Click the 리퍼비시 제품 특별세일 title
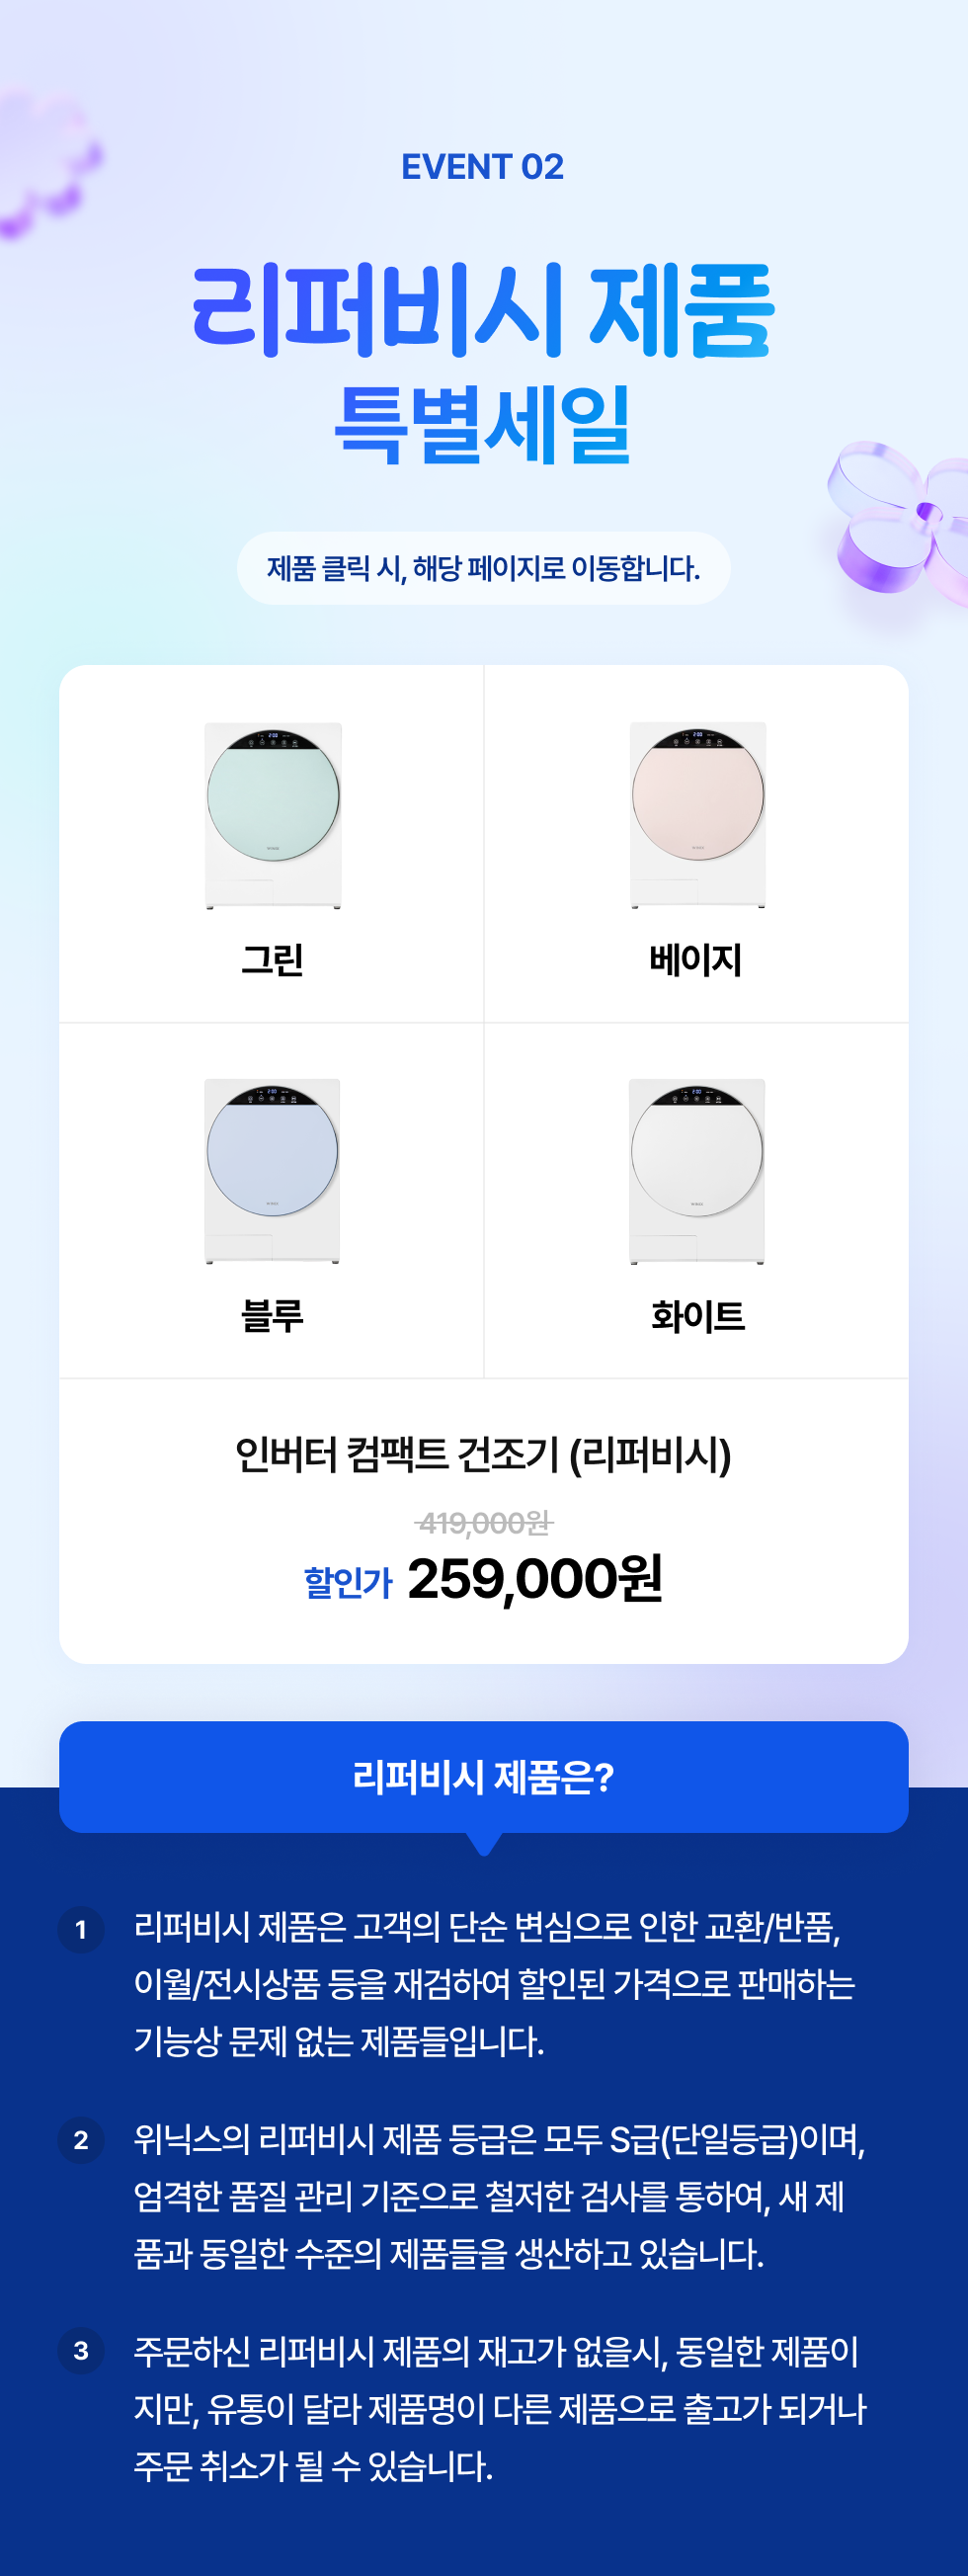 tap(483, 364)
